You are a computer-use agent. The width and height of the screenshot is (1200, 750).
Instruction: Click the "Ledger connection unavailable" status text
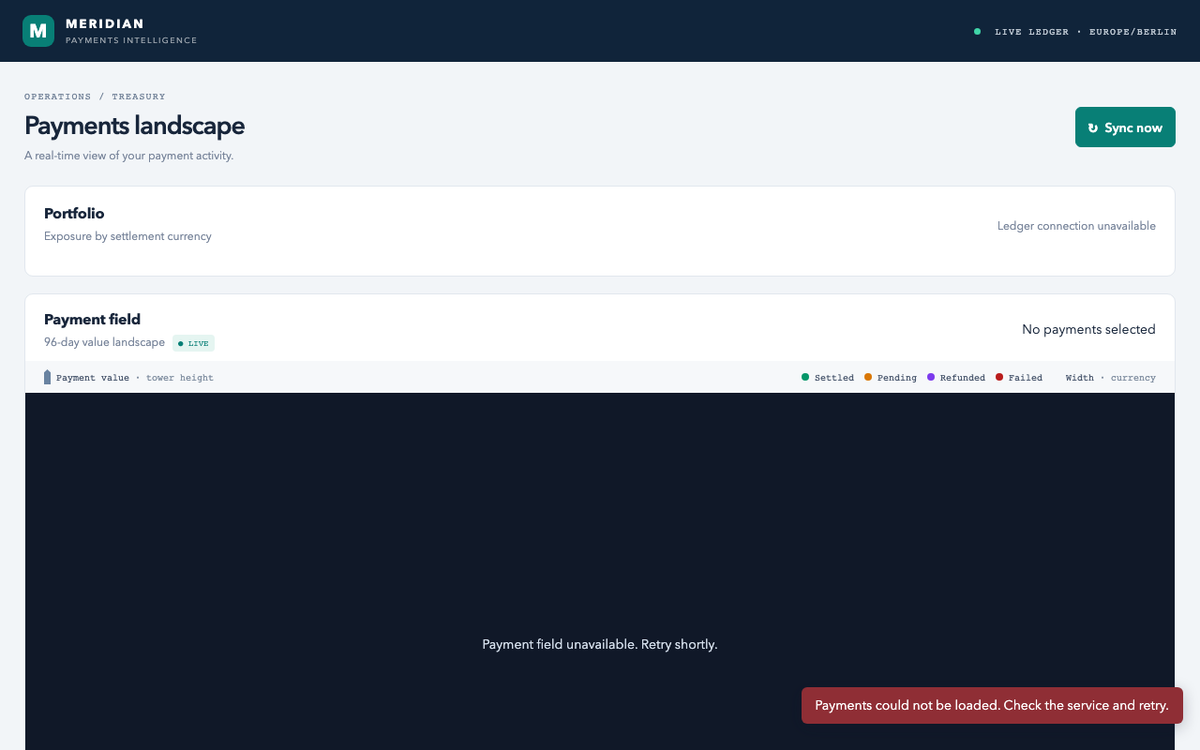coord(1076,226)
